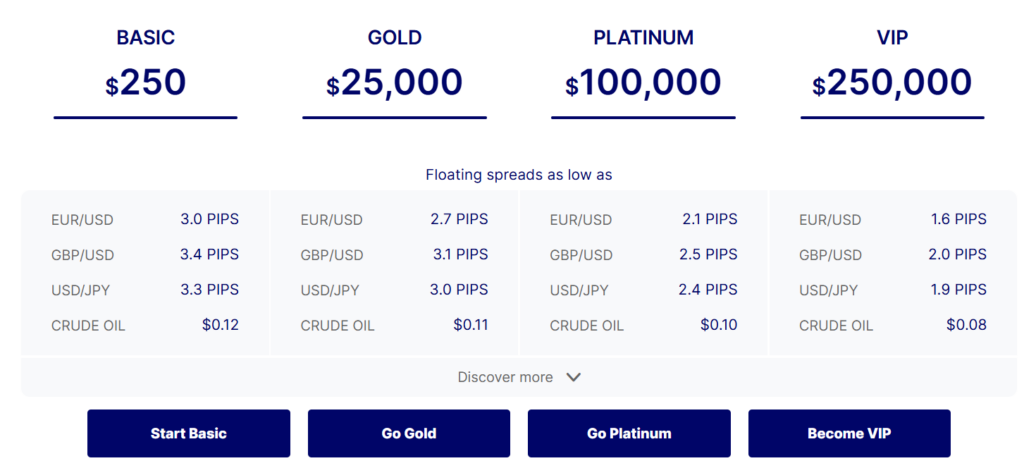Select the Go Platinum button
1024x468 pixels.
point(629,434)
